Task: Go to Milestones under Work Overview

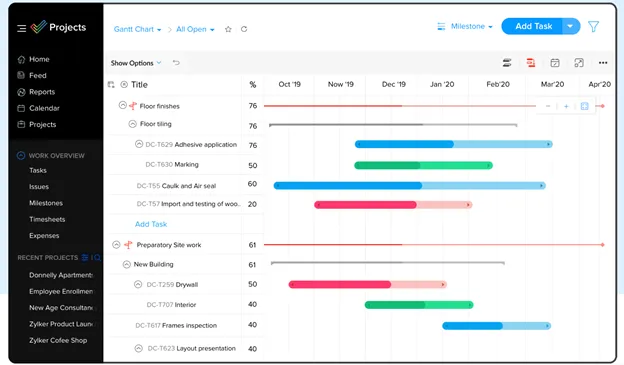Action: (x=46, y=203)
